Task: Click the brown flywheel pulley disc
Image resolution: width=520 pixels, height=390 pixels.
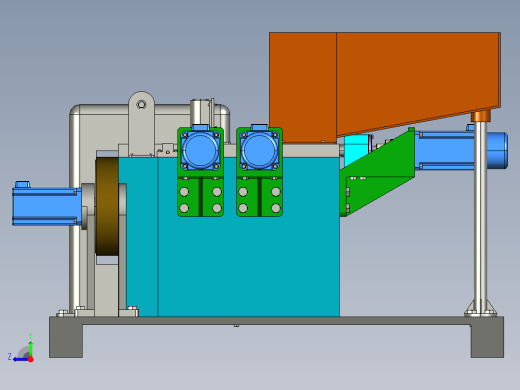Action: tap(107, 207)
